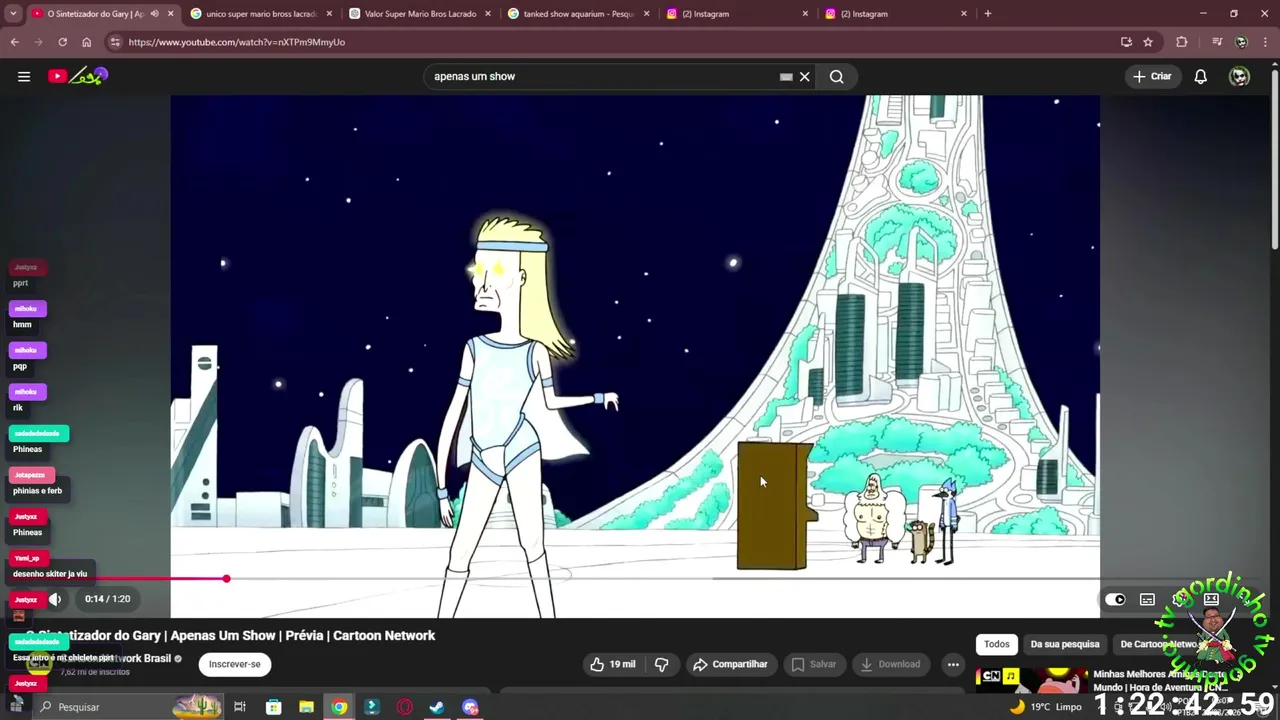Viewport: 1280px width, 720px height.
Task: Open Google Chrome from the taskbar
Action: click(x=339, y=707)
